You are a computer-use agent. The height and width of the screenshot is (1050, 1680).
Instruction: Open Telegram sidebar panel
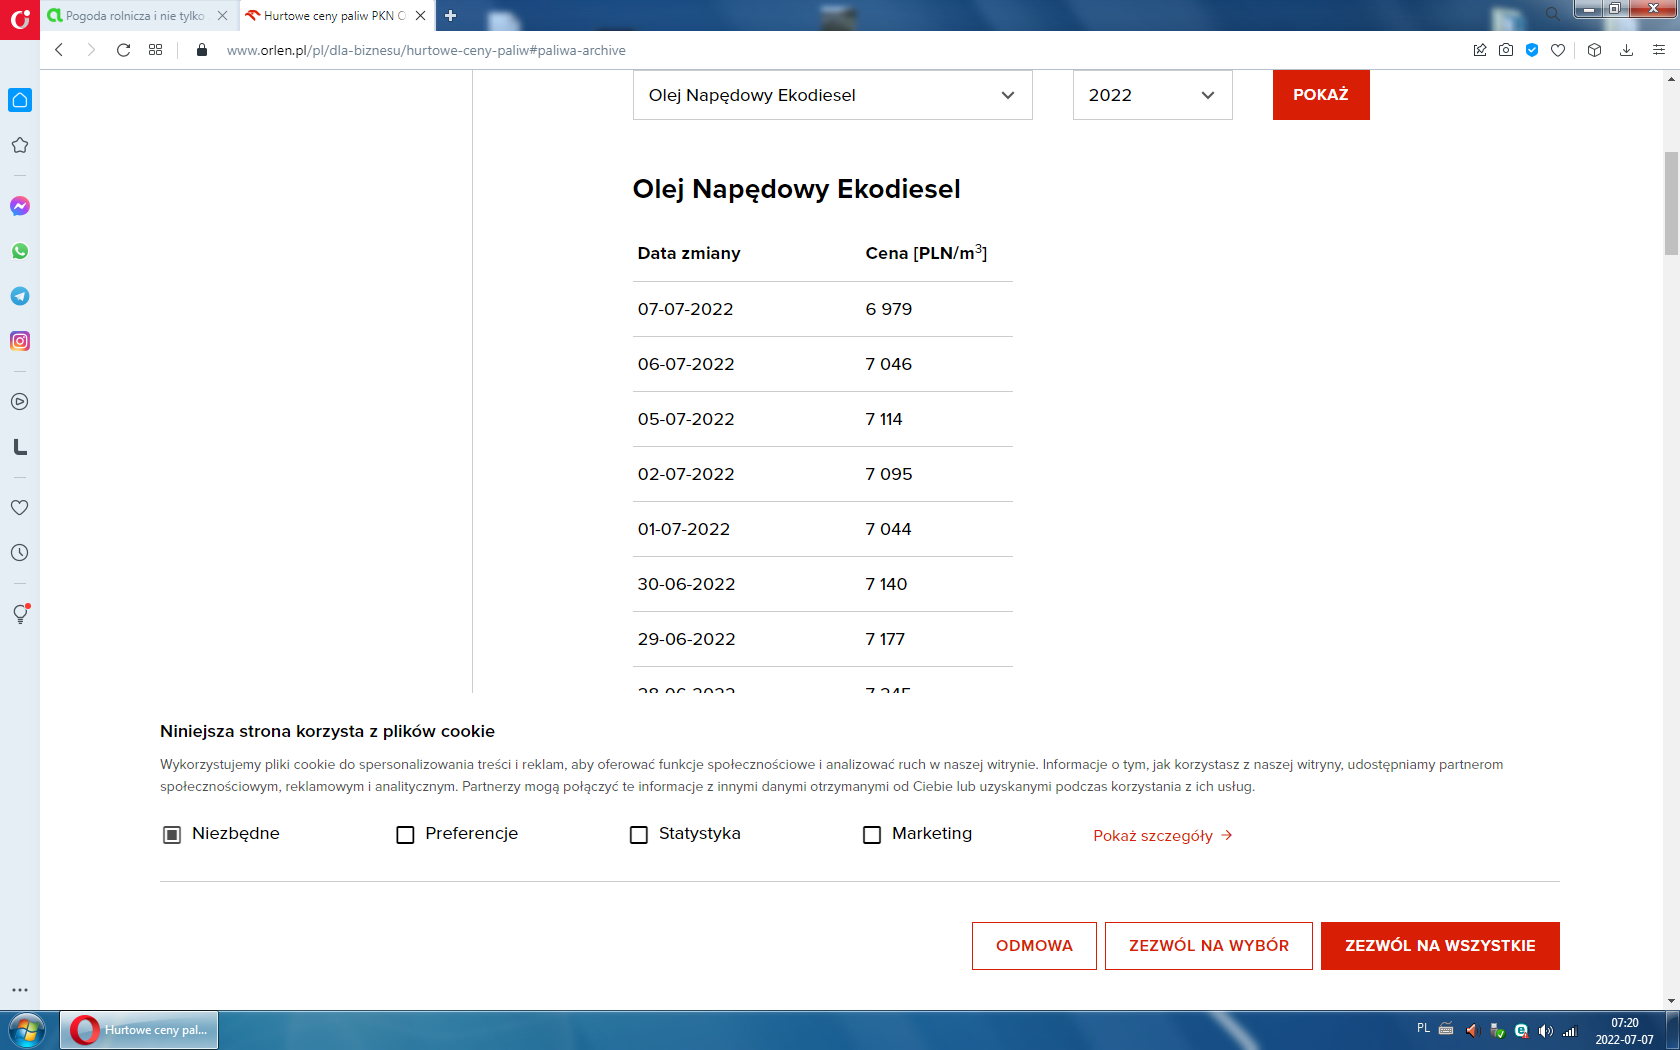20,296
